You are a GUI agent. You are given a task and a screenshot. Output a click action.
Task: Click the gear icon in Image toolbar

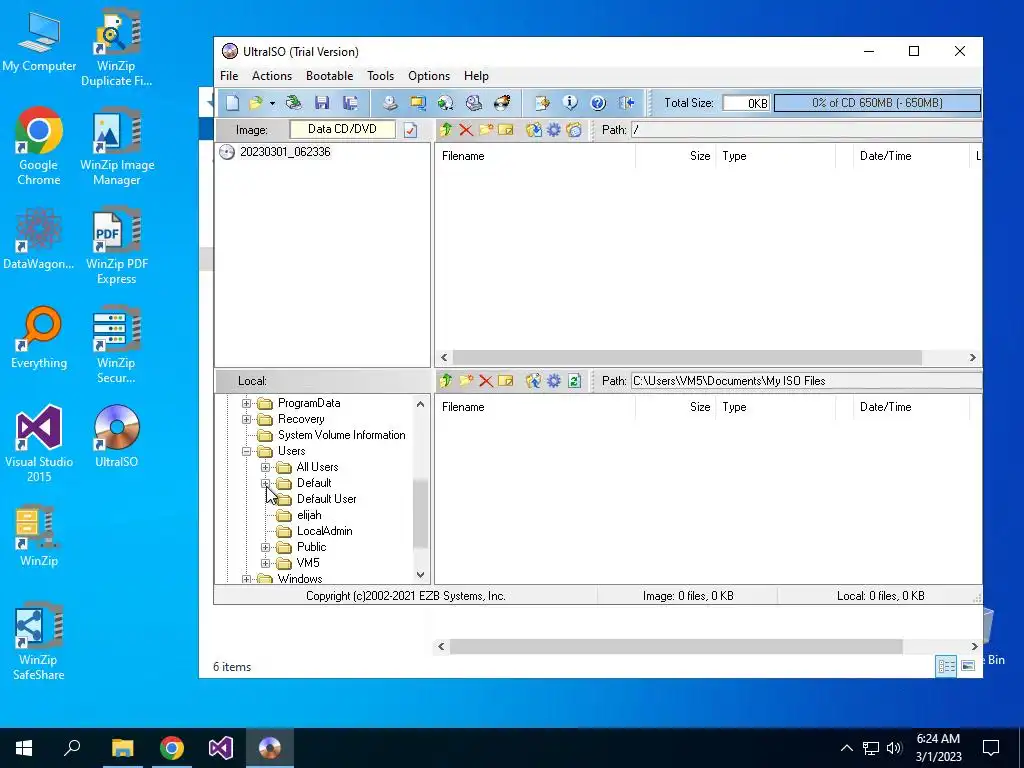(554, 129)
